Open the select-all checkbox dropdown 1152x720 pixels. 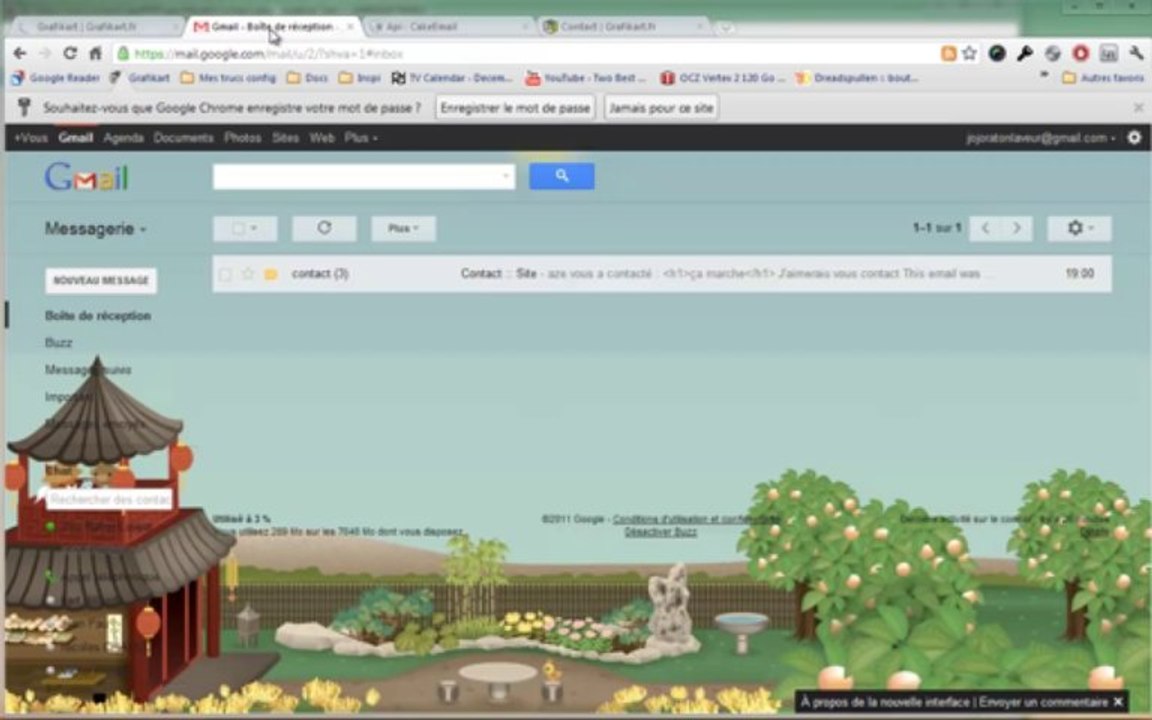245,228
